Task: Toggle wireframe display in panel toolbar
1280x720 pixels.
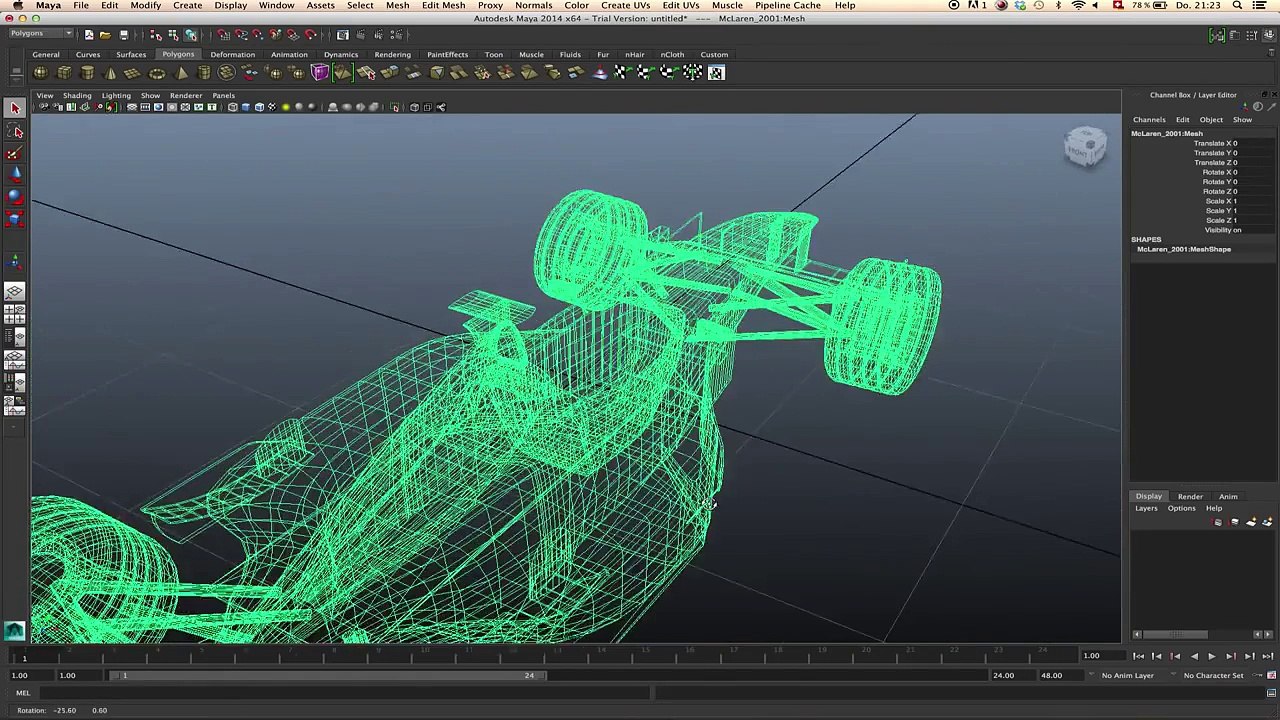Action: [x=233, y=107]
